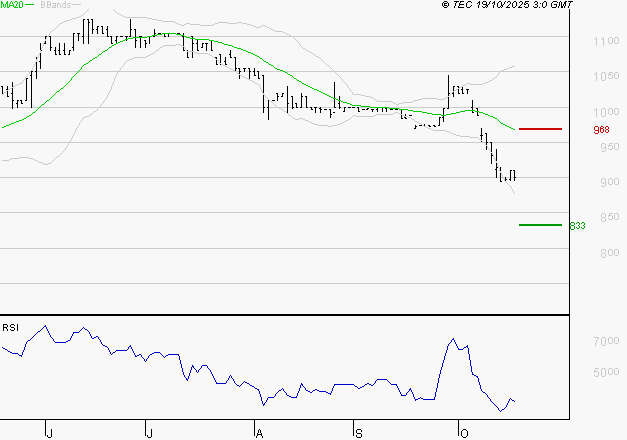The image size is (627, 440).
Task: Click the red resistance line marker
Action: pyautogui.click(x=540, y=129)
